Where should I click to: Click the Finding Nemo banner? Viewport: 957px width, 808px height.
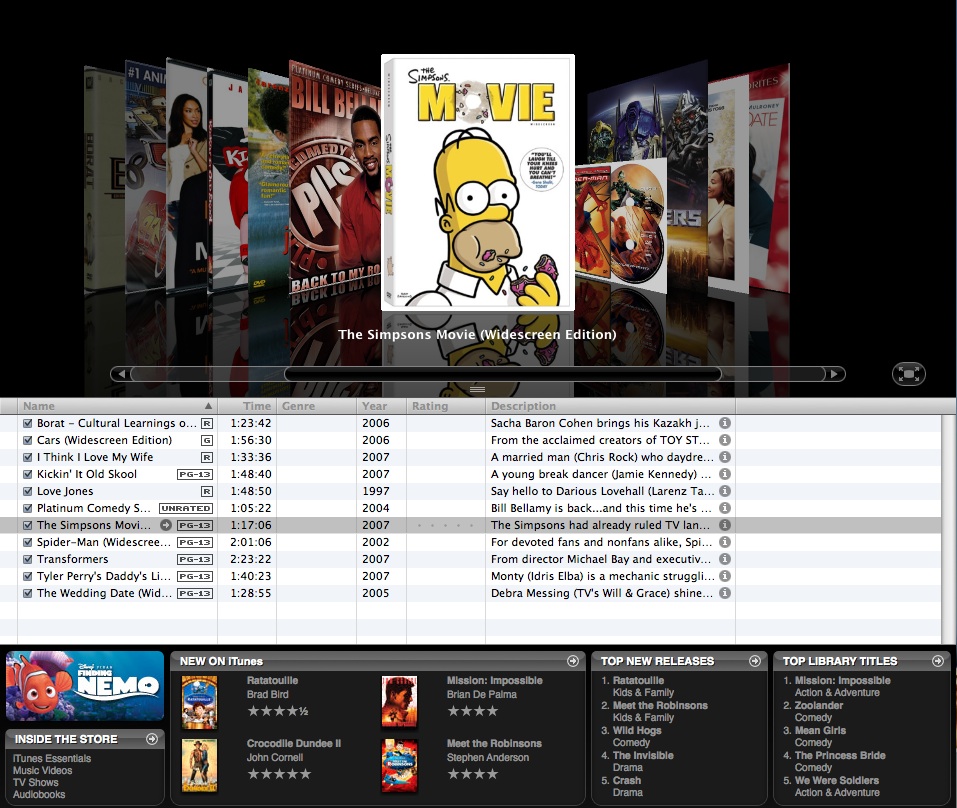(x=85, y=685)
